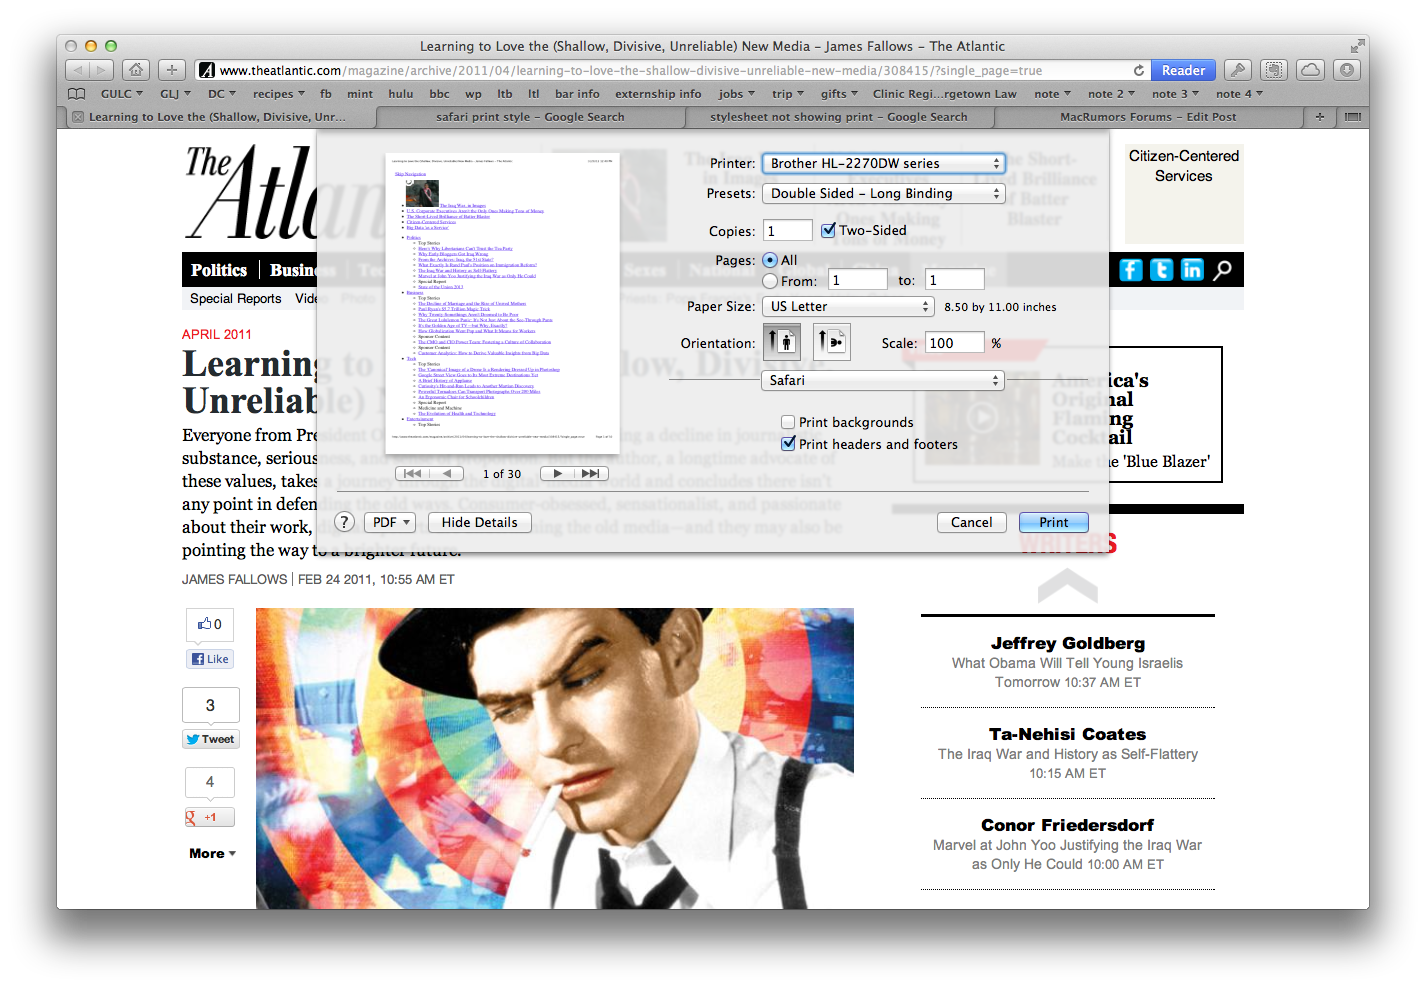
Task: Click the print dialog help question mark
Action: [x=344, y=522]
